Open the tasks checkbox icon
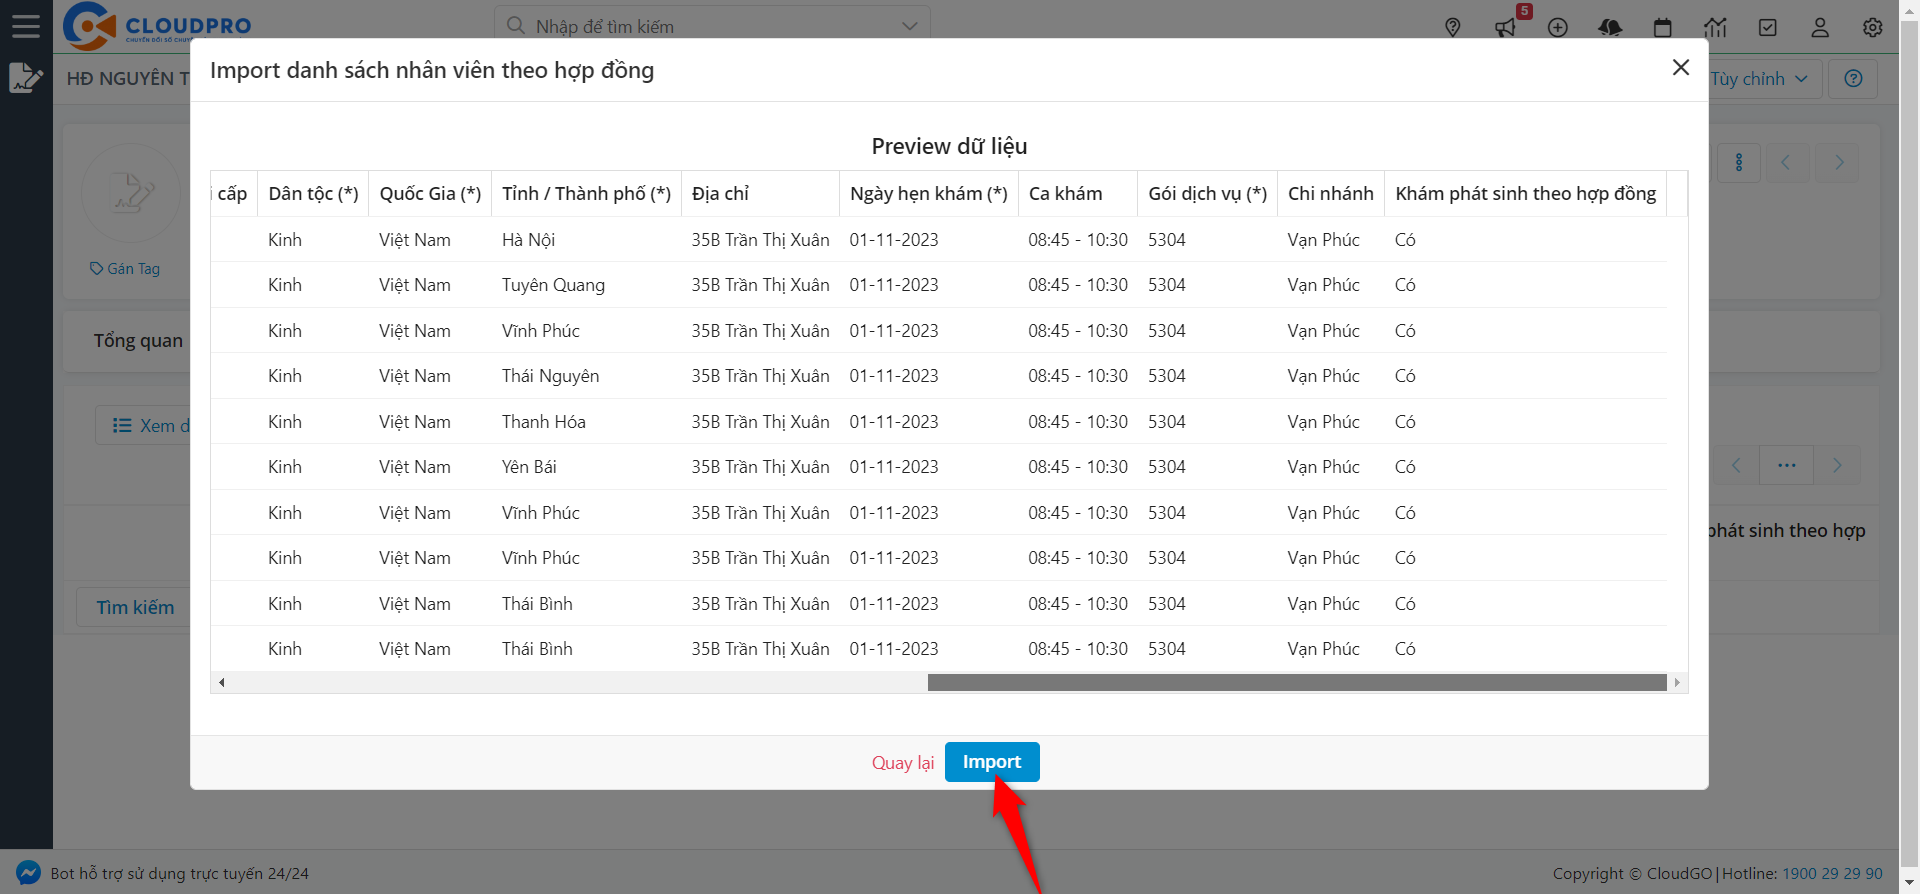 tap(1768, 28)
